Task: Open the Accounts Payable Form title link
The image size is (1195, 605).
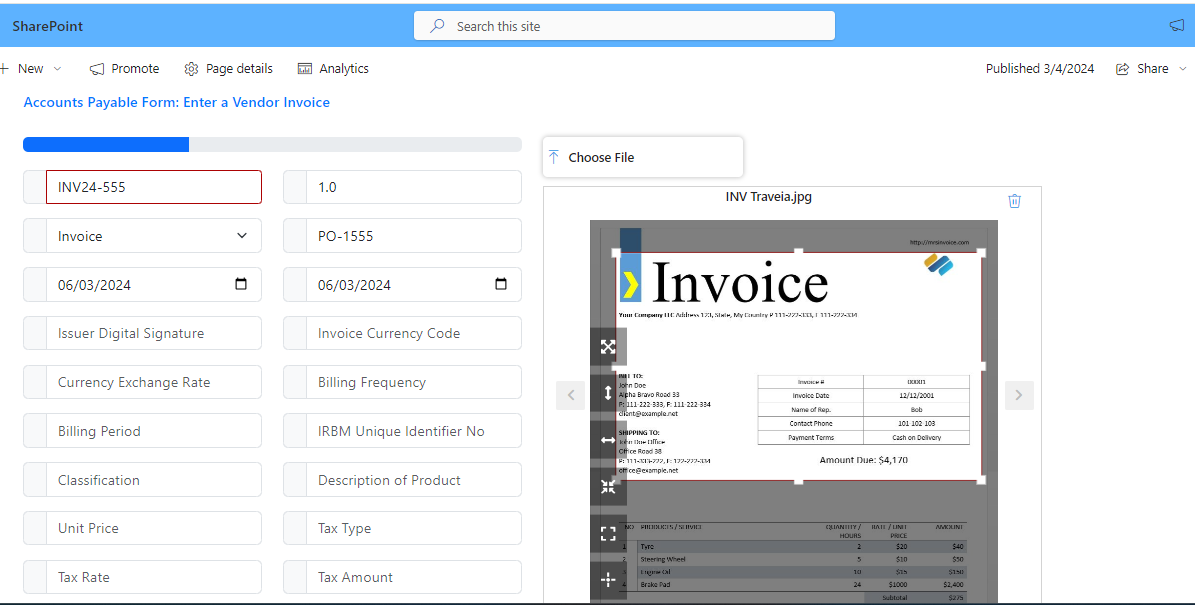Action: (176, 102)
